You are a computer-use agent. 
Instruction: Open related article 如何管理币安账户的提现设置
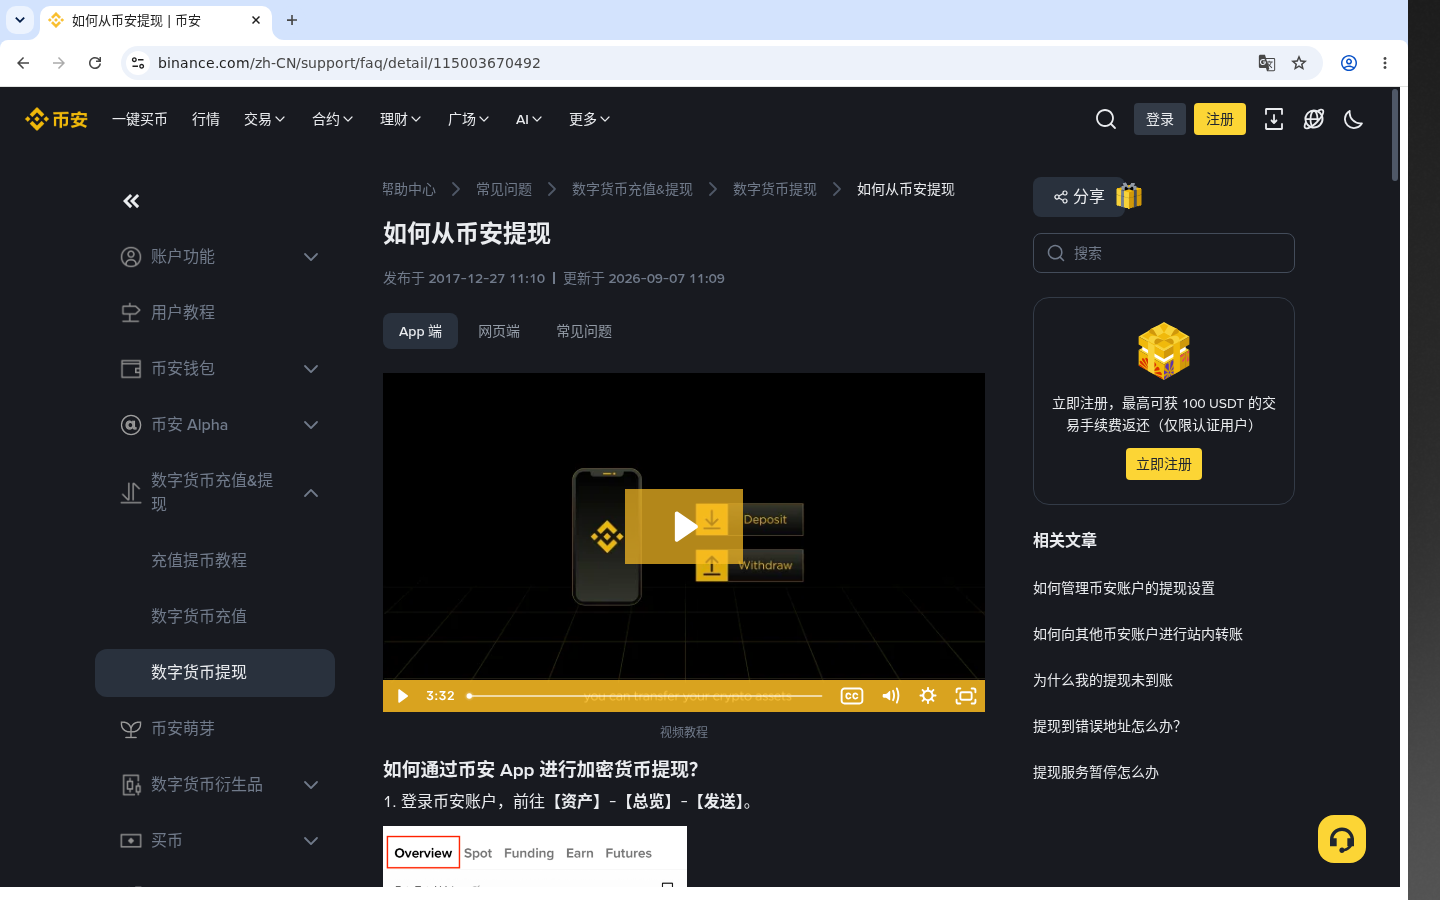pyautogui.click(x=1124, y=588)
